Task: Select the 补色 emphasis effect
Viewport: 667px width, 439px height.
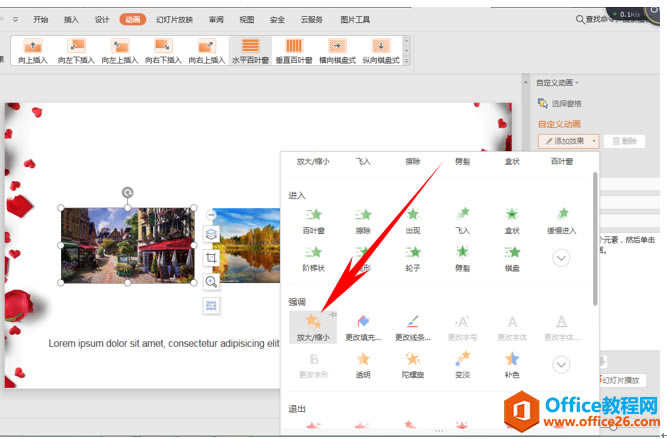Action: click(x=512, y=365)
